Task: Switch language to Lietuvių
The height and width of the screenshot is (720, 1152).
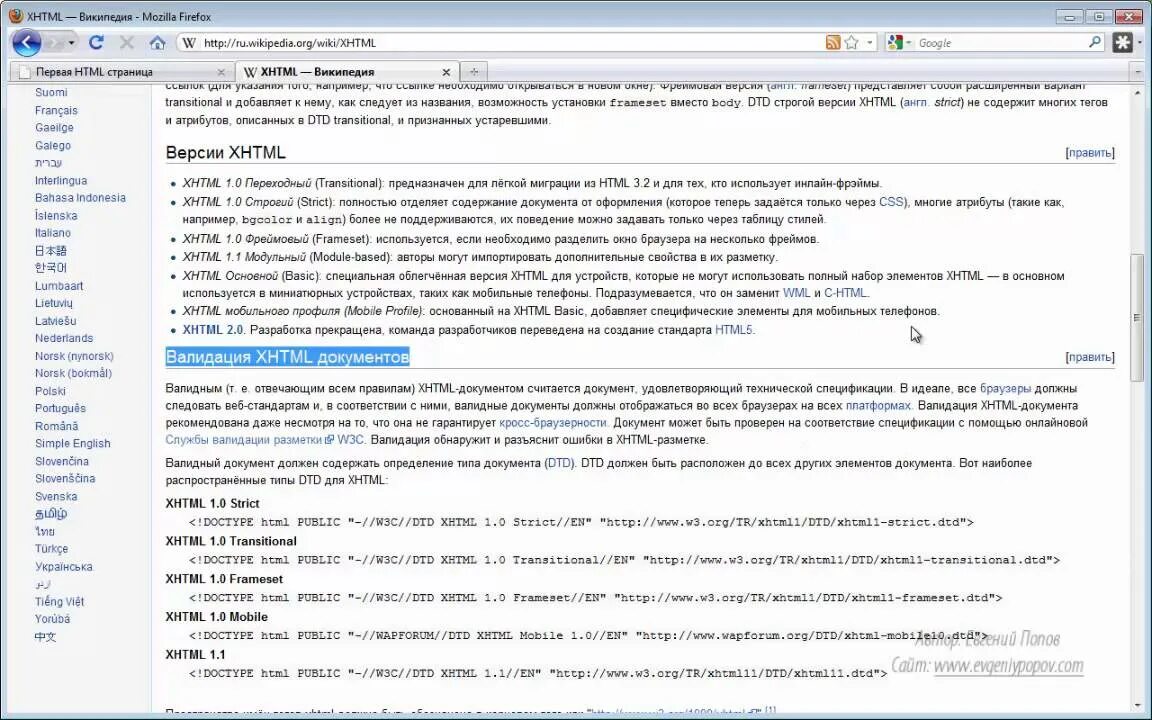Action: click(x=54, y=303)
